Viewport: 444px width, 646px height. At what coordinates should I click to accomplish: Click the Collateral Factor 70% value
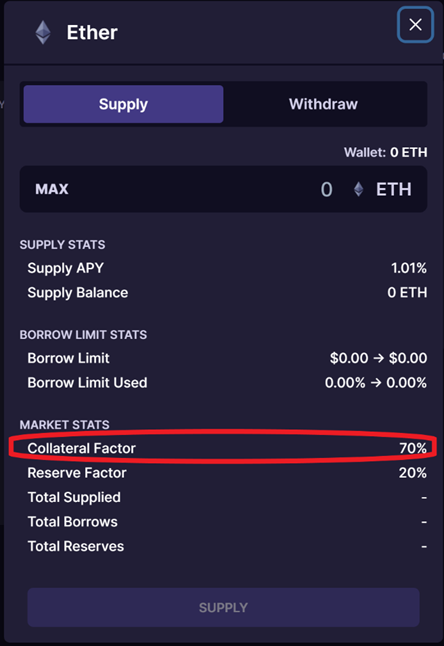(x=413, y=448)
